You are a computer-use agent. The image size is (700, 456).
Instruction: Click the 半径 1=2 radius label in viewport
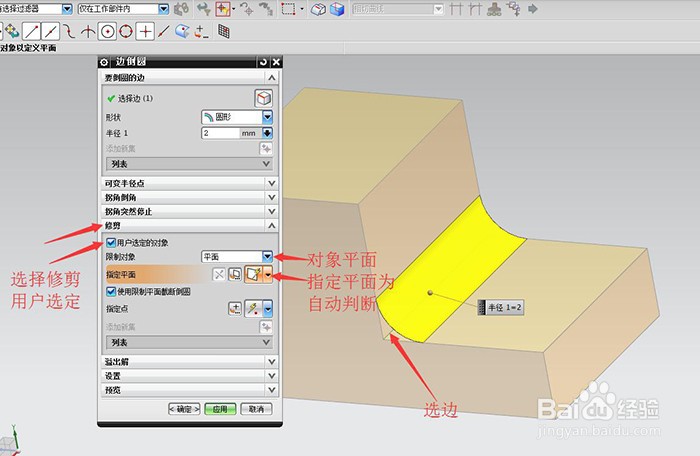point(500,307)
